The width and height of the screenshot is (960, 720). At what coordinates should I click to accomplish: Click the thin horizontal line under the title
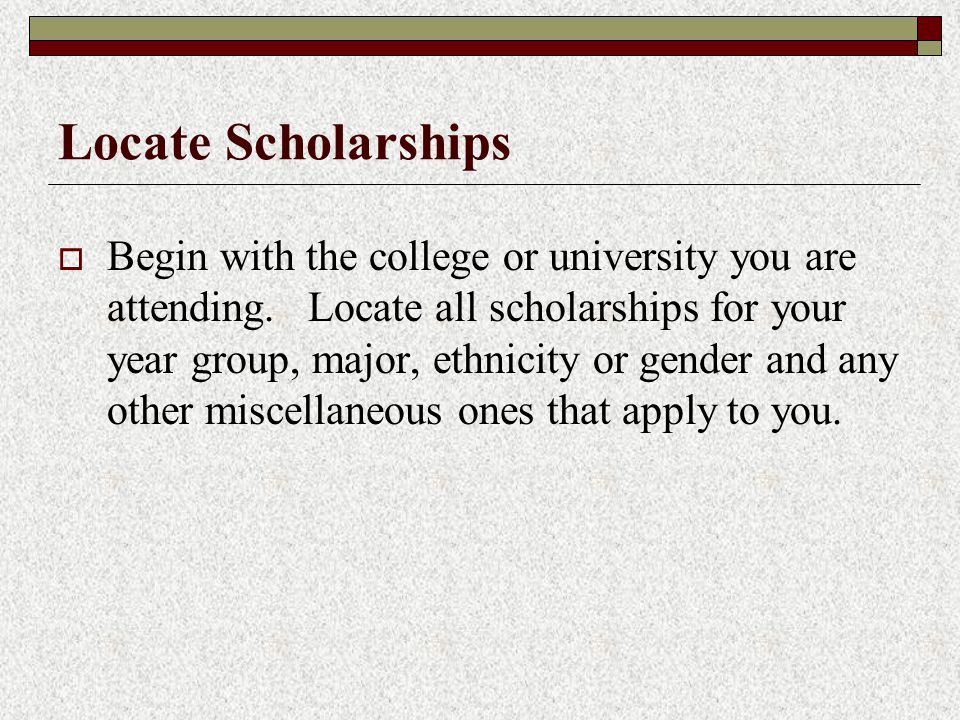click(x=484, y=184)
